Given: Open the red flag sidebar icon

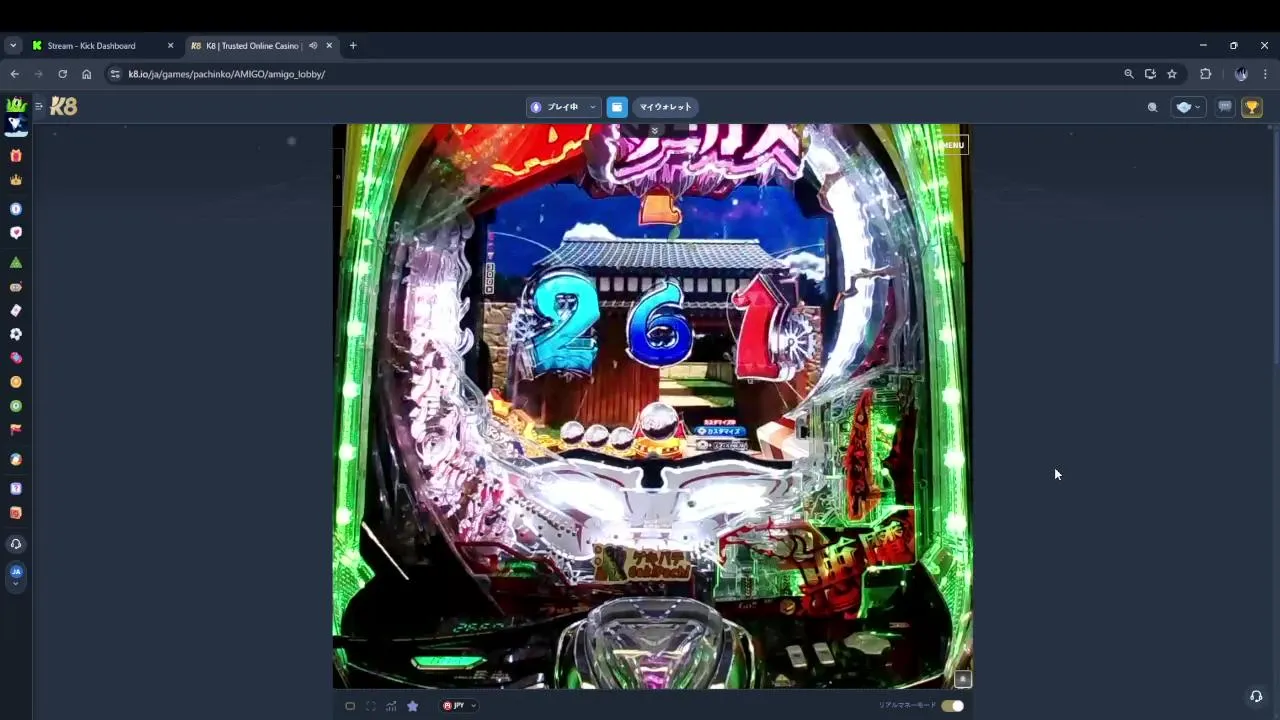Looking at the screenshot, I should point(15,430).
